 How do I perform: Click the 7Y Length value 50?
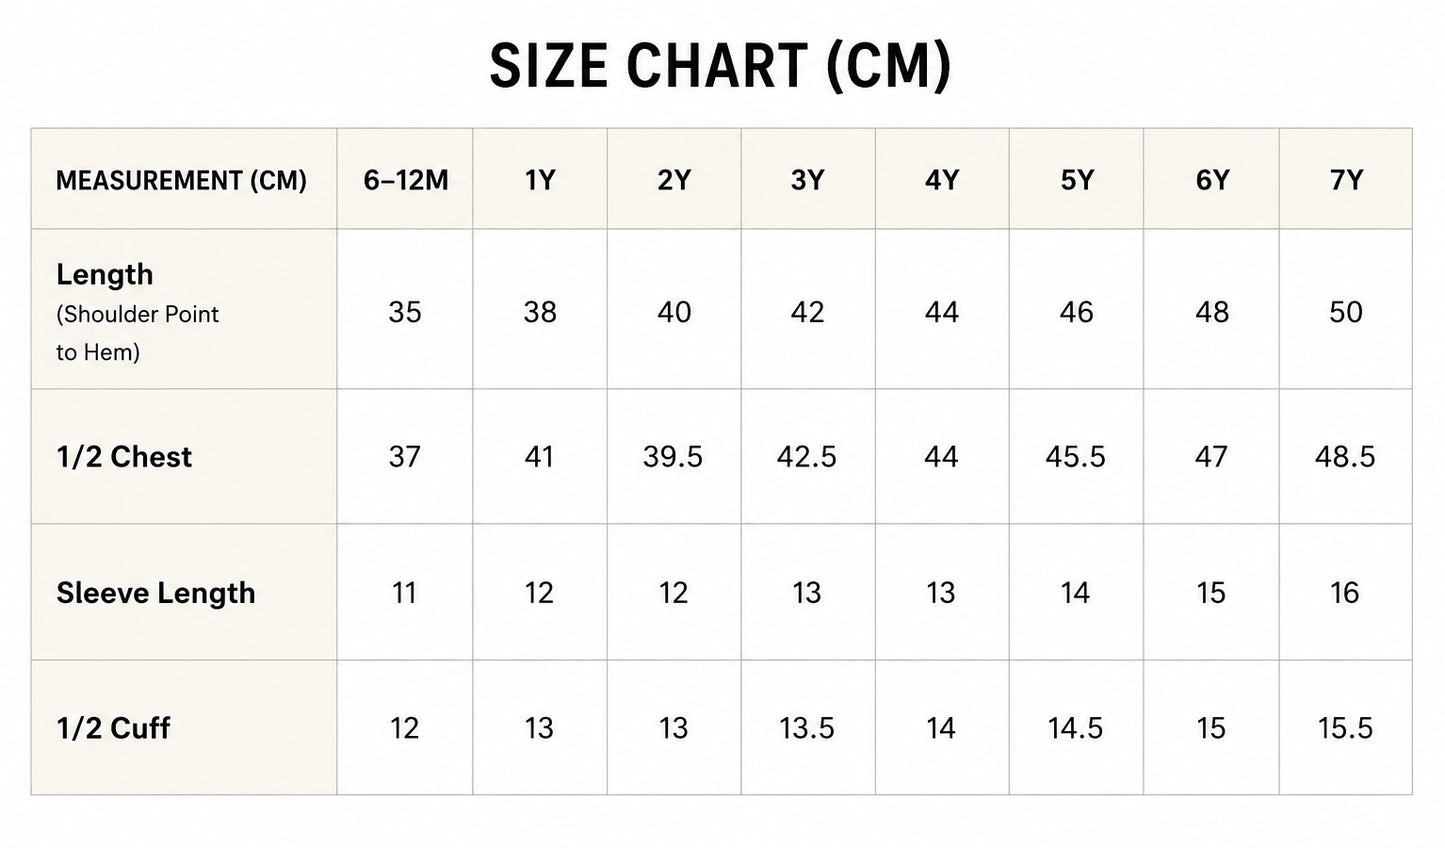click(x=1346, y=312)
